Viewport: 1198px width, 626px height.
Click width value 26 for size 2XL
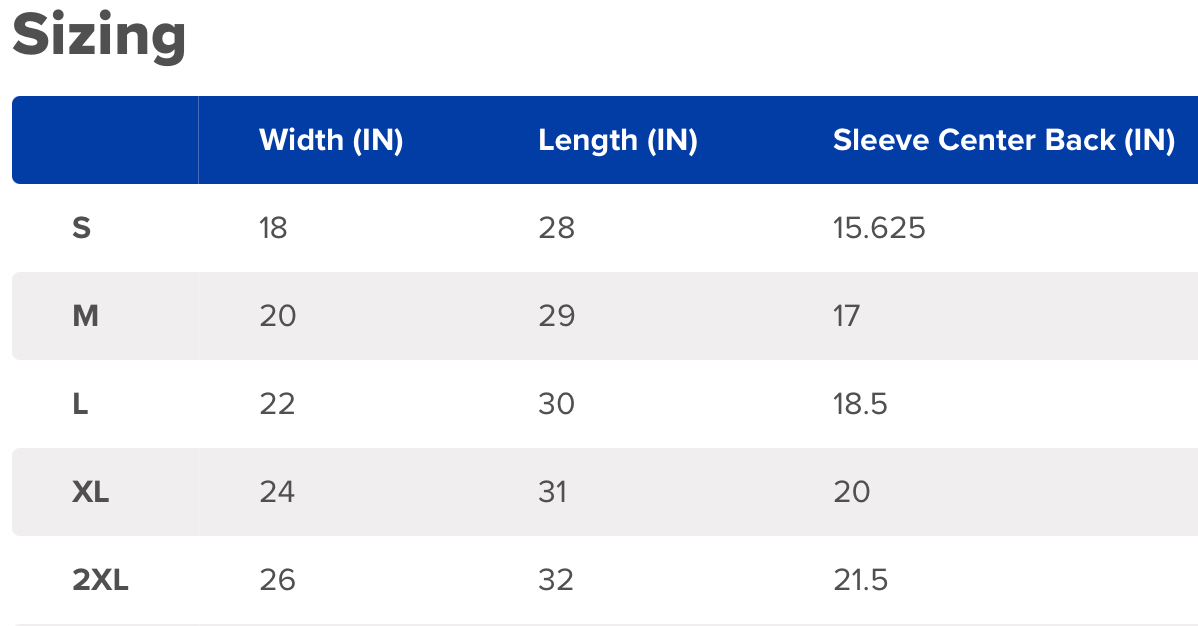[x=277, y=580]
